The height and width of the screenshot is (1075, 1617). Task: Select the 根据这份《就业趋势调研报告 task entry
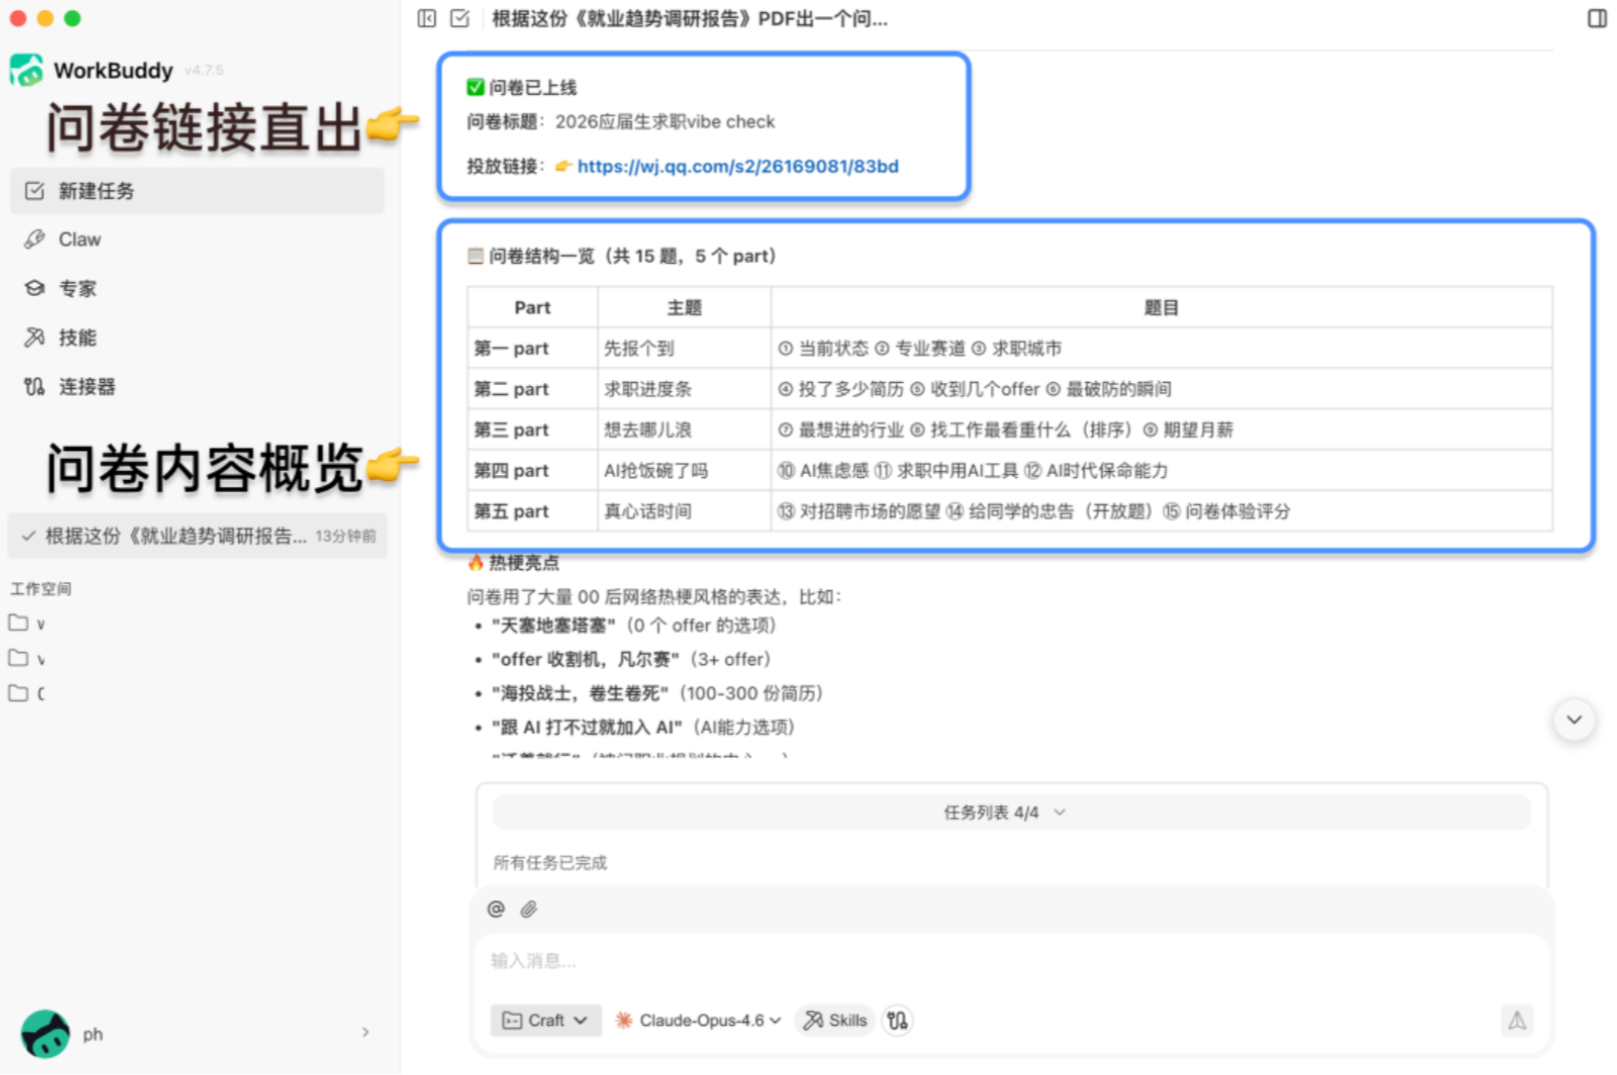(x=197, y=536)
